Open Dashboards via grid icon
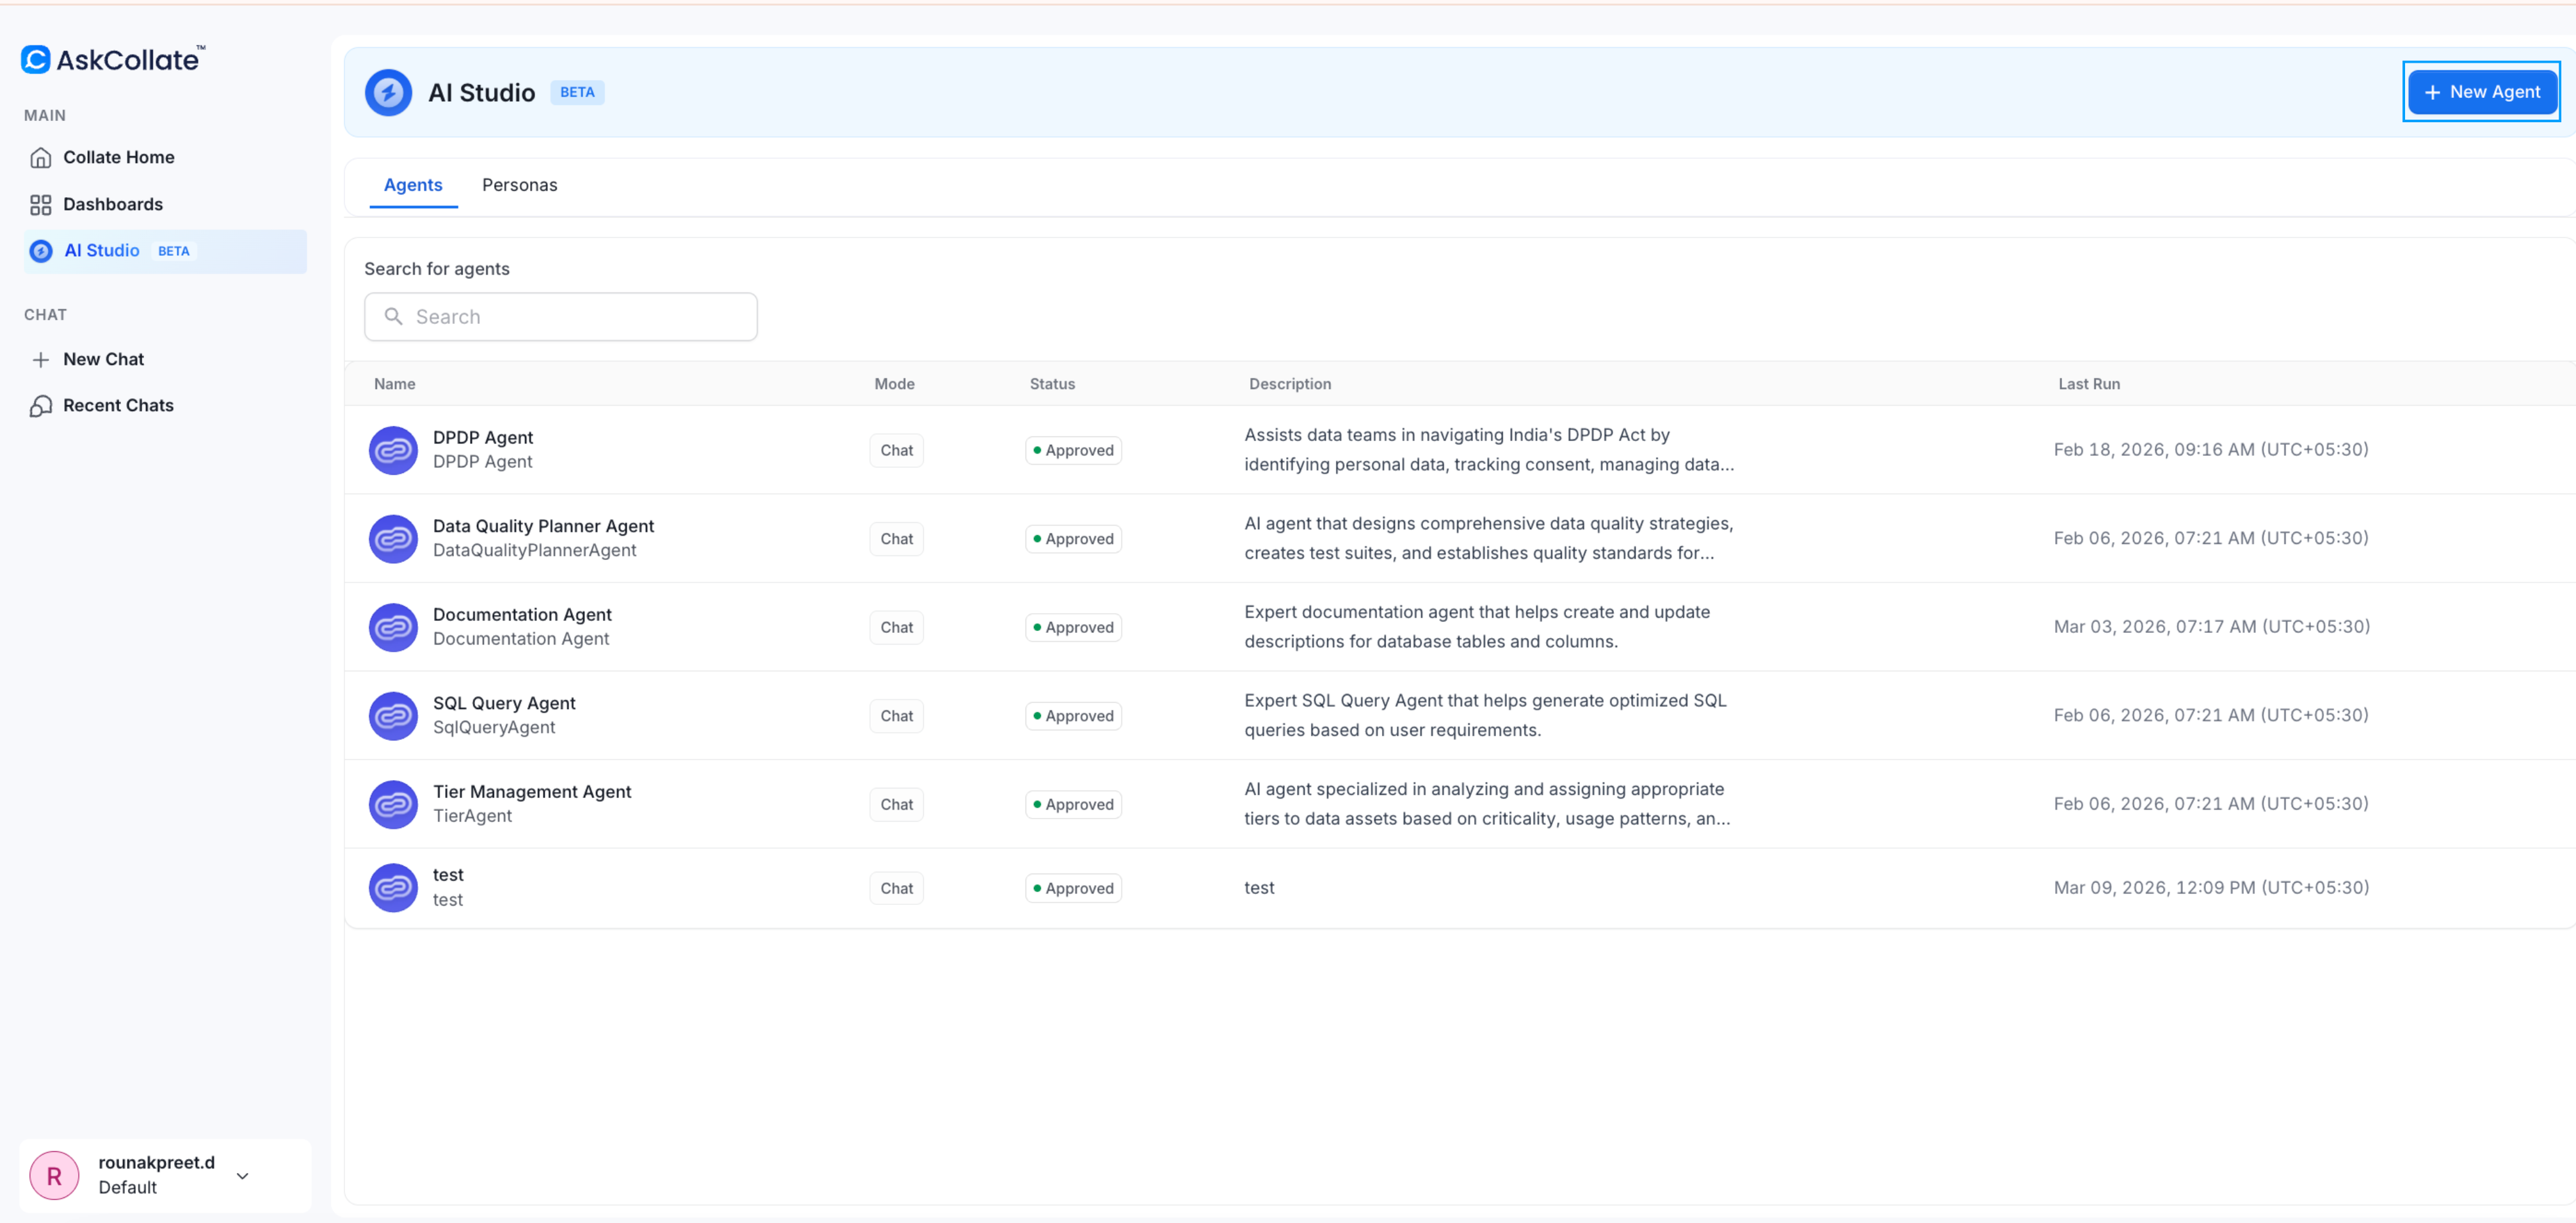This screenshot has height=1223, width=2576. point(40,205)
